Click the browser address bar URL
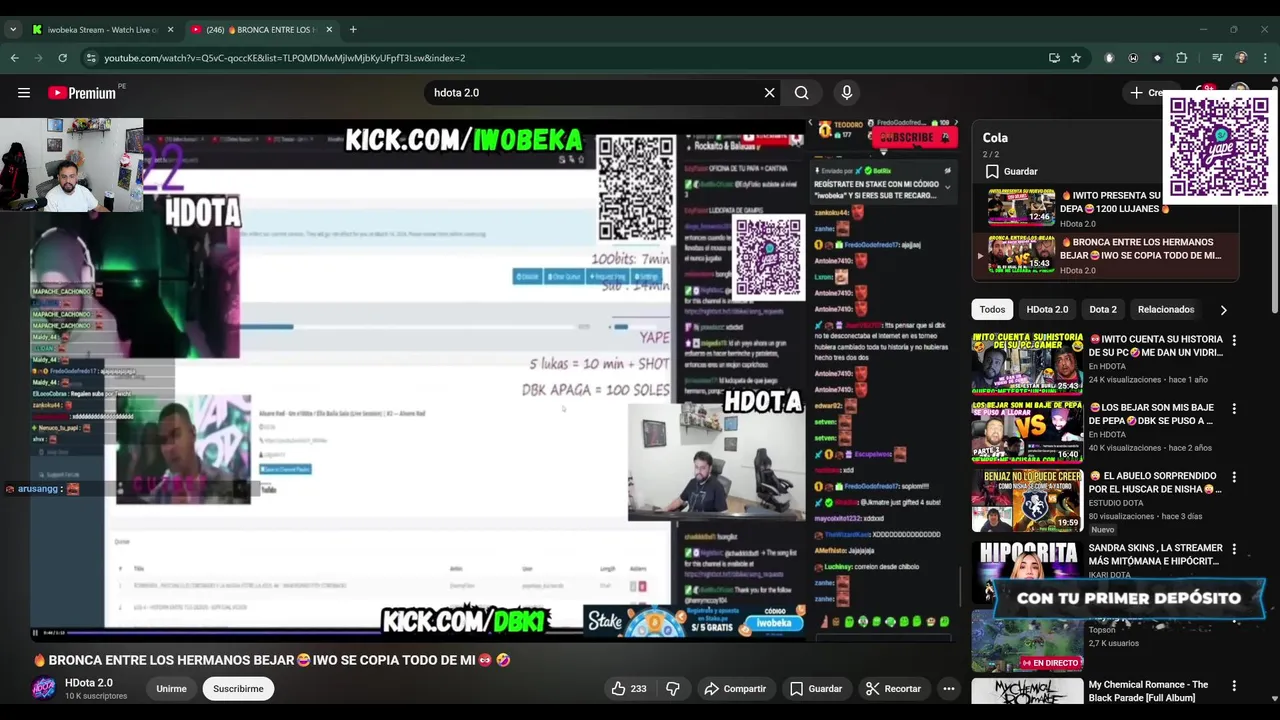This screenshot has width=1280, height=720. (285, 58)
